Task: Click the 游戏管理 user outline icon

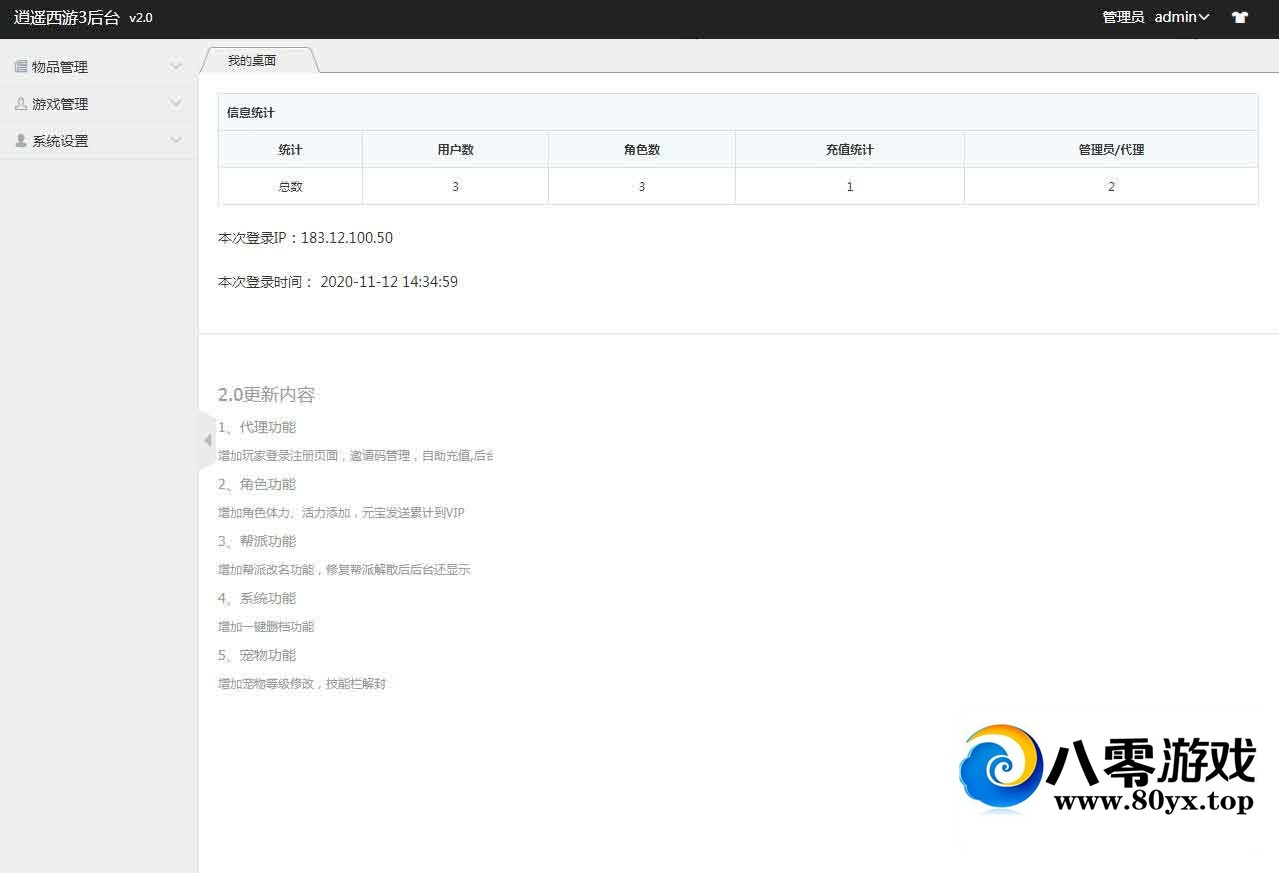Action: [20, 104]
